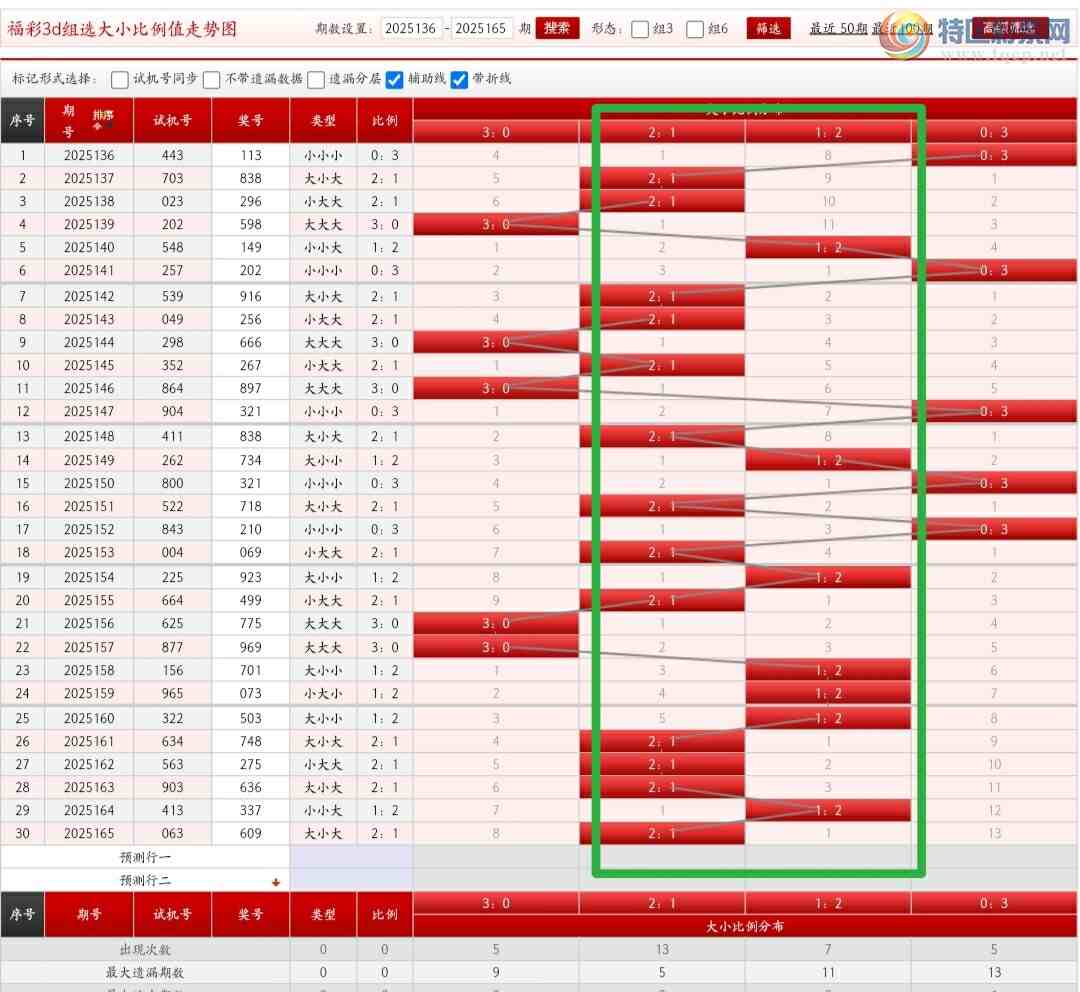Click the 预测行一 prediction cell under 类型

tap(323, 857)
